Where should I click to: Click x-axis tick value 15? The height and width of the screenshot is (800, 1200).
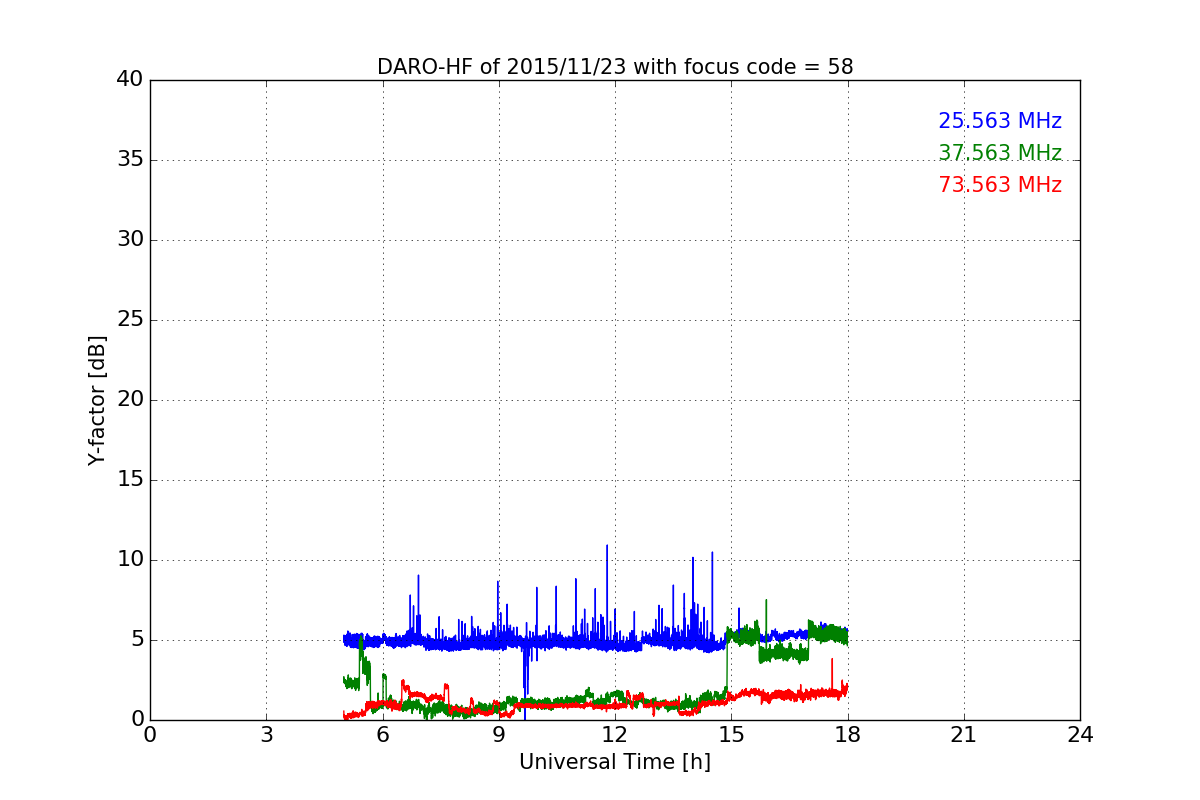tap(731, 734)
